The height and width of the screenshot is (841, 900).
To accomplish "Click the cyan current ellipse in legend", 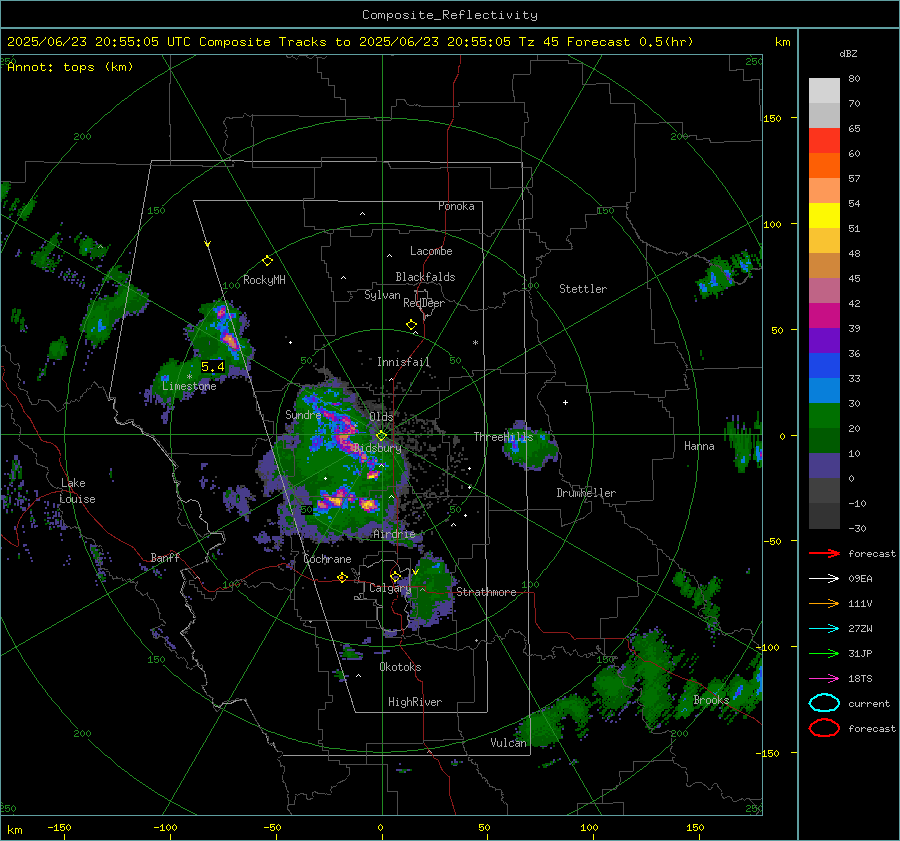I will click(x=824, y=703).
